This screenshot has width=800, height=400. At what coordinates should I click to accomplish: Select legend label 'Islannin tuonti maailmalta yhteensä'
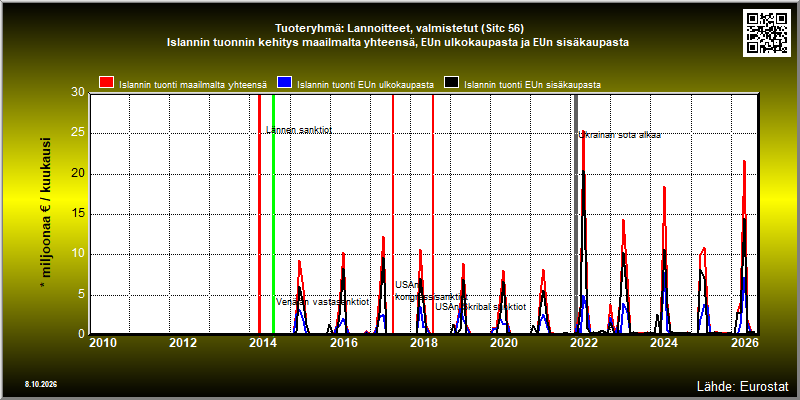[x=193, y=85]
